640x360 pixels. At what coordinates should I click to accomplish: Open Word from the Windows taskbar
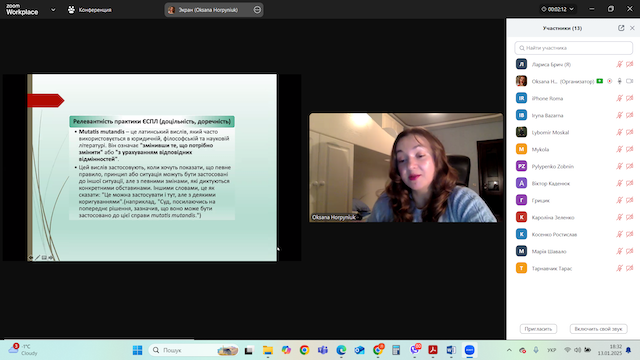point(451,350)
